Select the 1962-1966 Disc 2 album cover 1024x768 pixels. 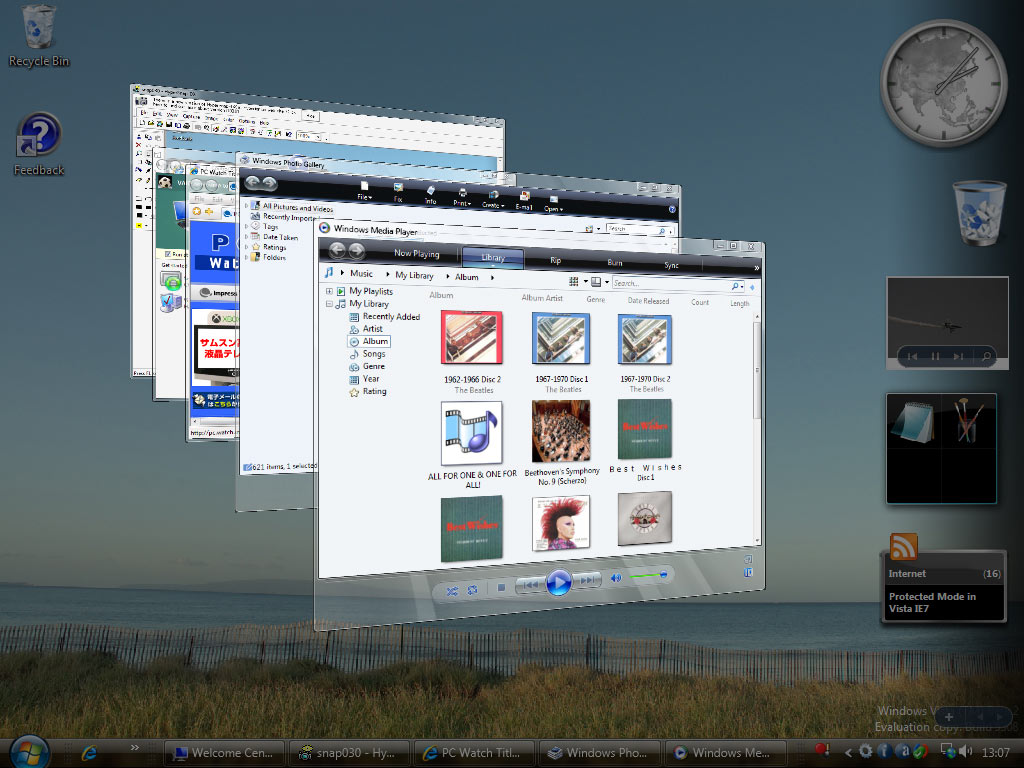point(472,337)
